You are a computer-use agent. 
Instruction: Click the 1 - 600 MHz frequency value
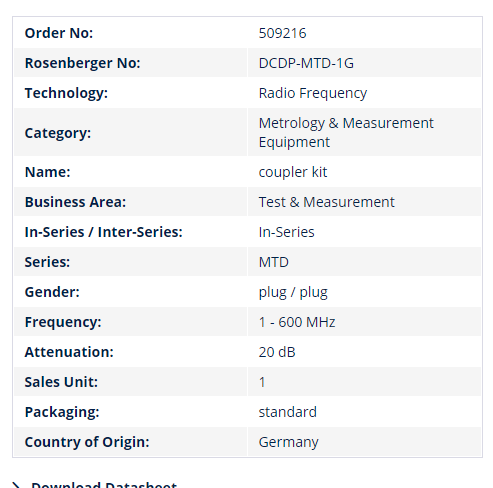coord(297,322)
